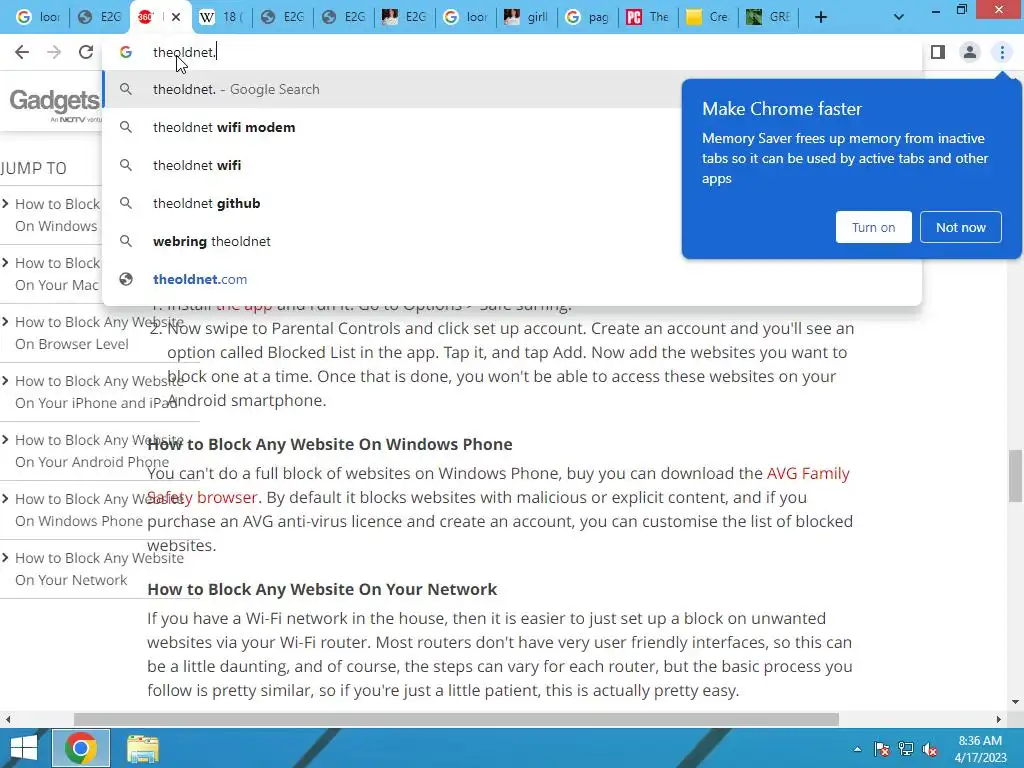Open Chrome three-dot menu
Image resolution: width=1024 pixels, height=768 pixels.
(x=1002, y=52)
